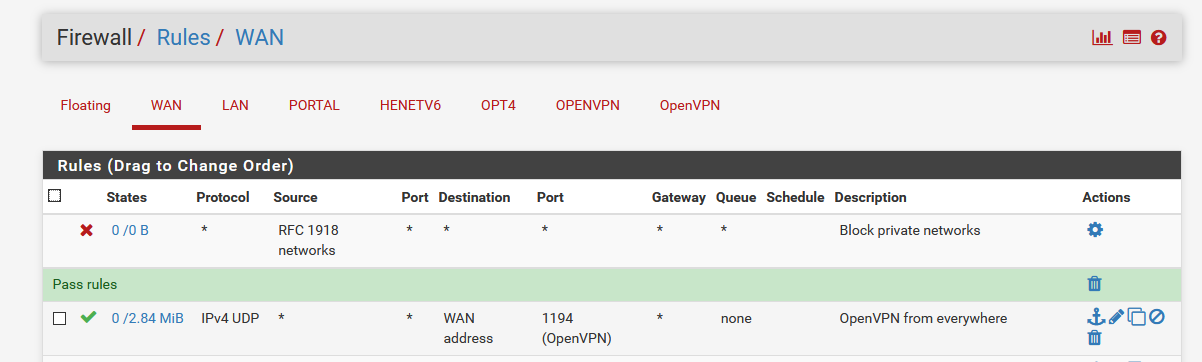Open the firewall log list icon

click(1131, 38)
